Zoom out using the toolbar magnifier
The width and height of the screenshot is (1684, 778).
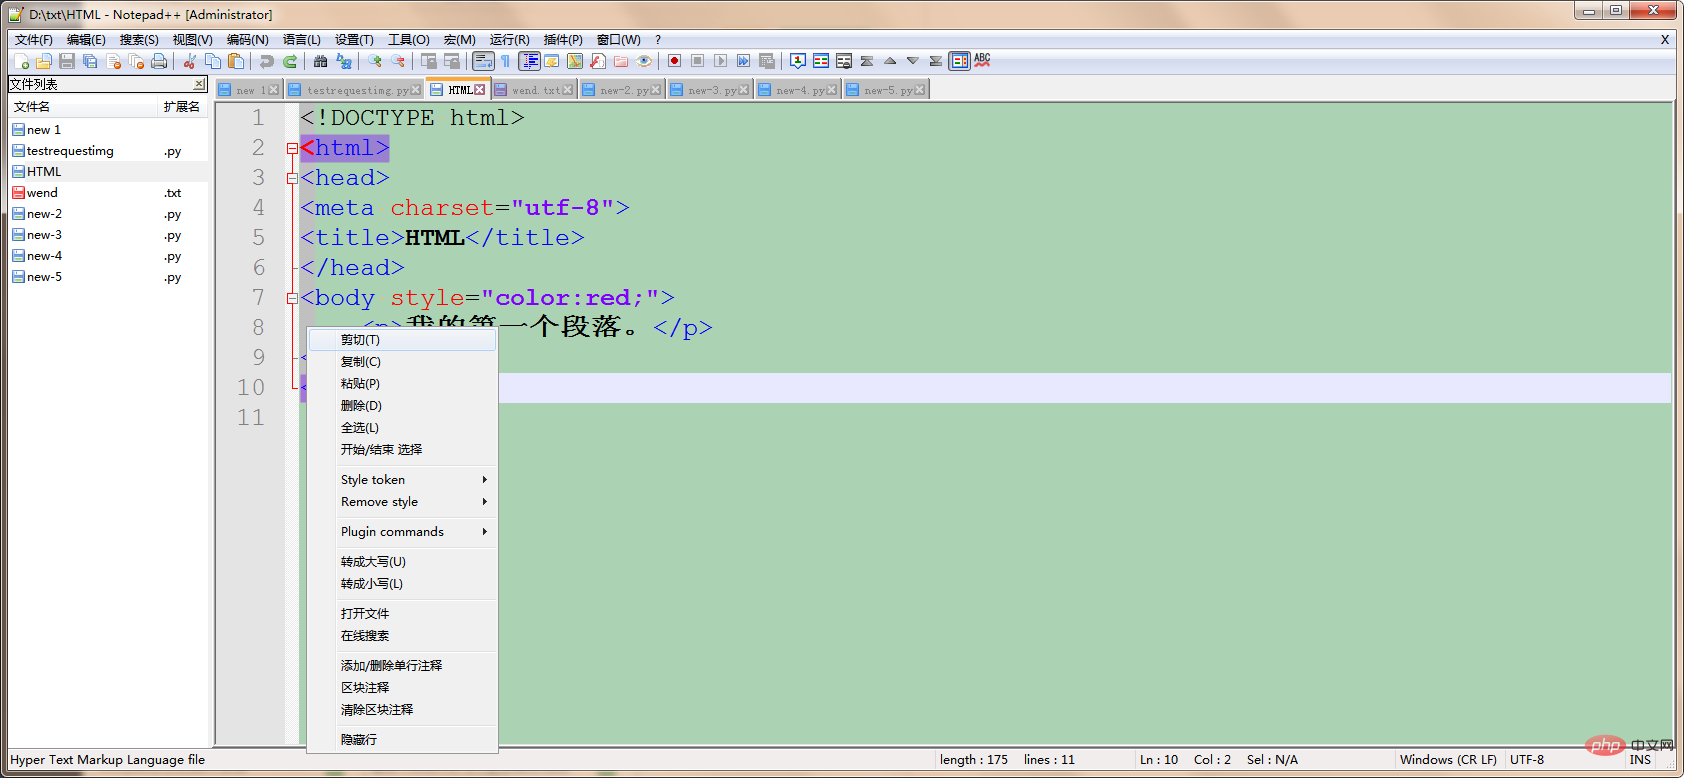[397, 61]
